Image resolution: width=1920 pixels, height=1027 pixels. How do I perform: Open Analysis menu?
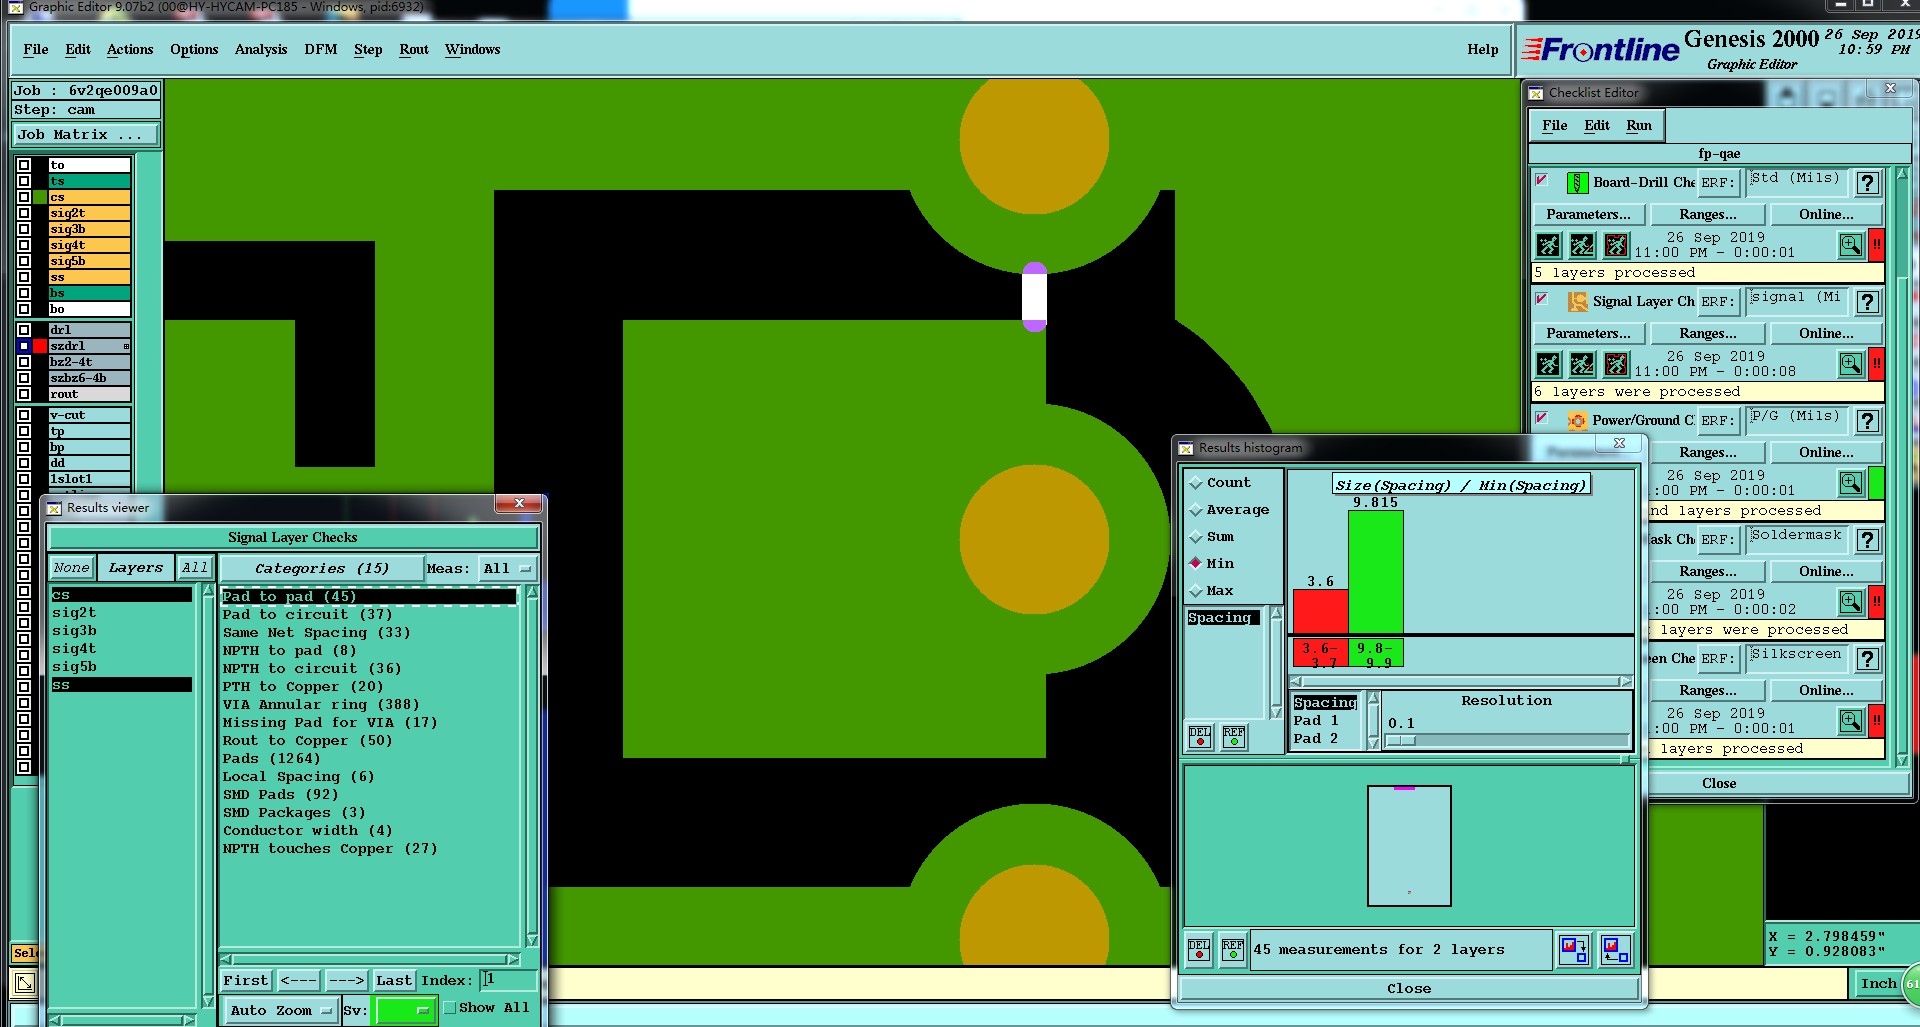[261, 49]
